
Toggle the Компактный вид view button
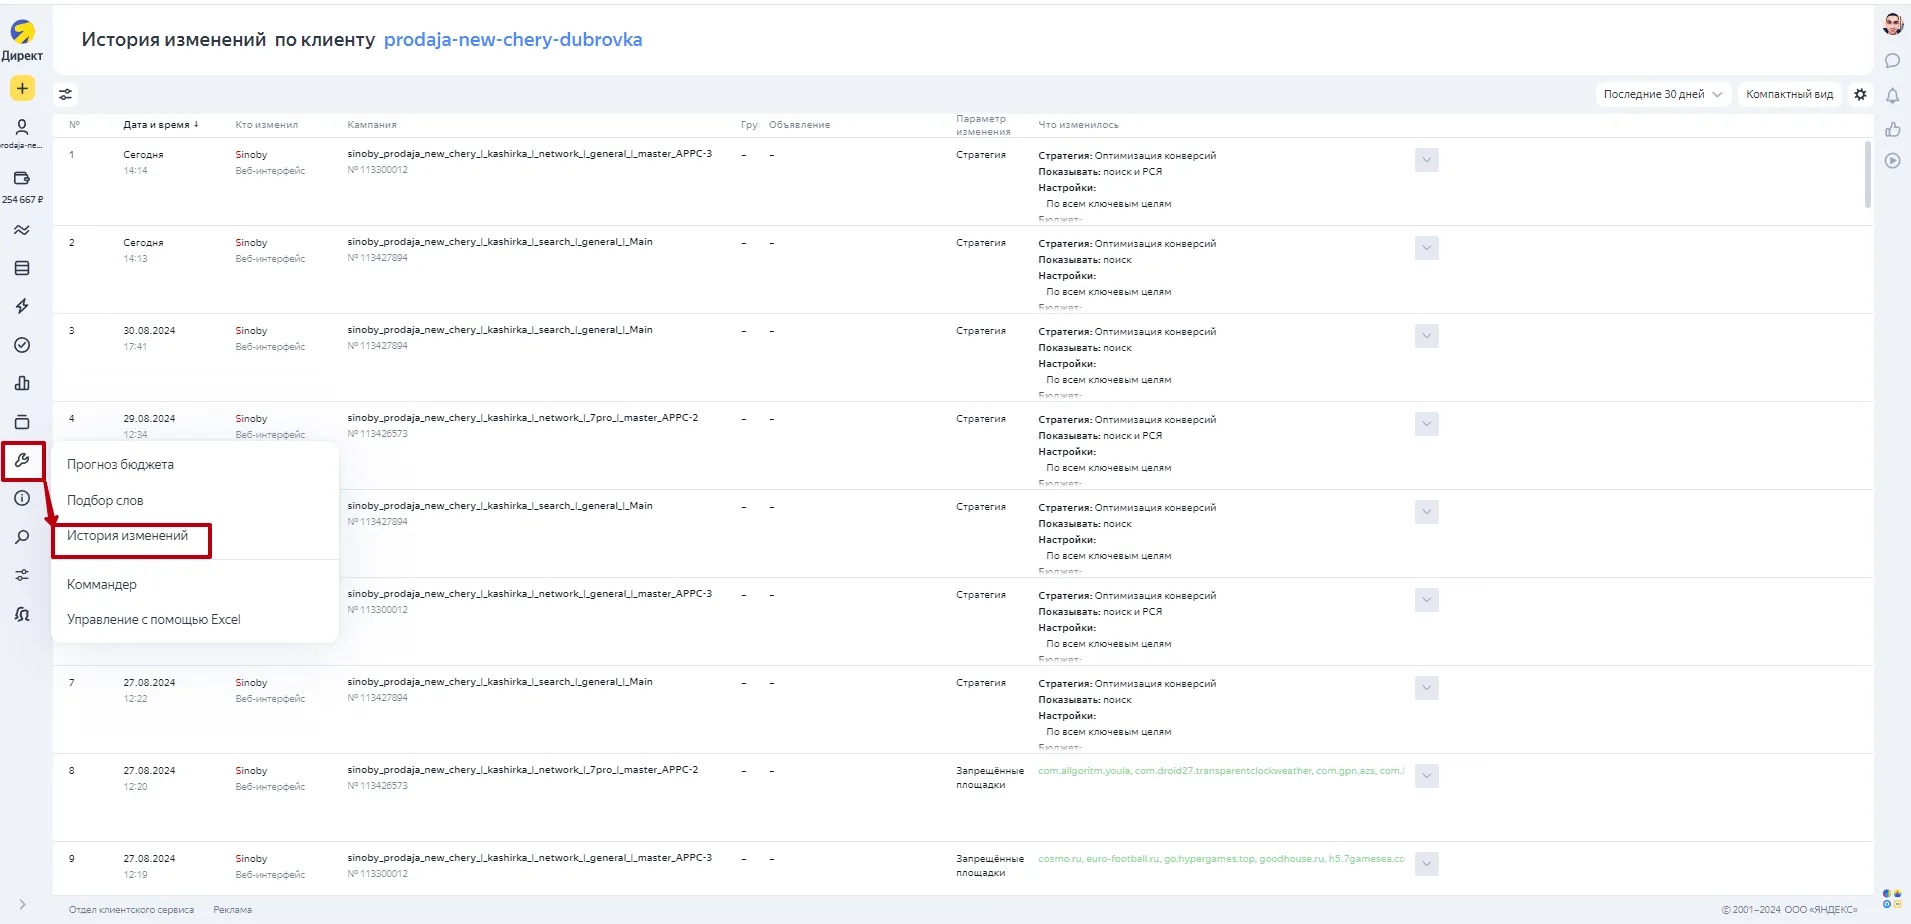click(x=1789, y=94)
